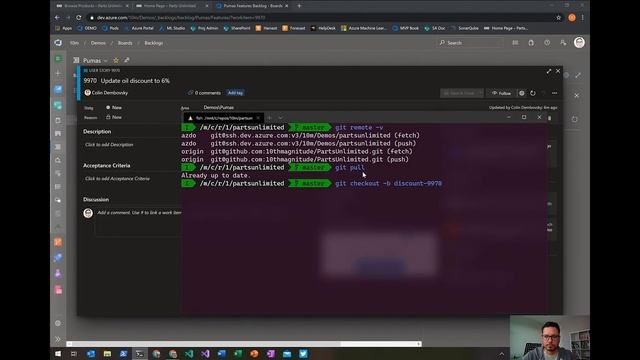Open the Apps bookmark
The width and height of the screenshot is (640, 360).
click(x=64, y=28)
